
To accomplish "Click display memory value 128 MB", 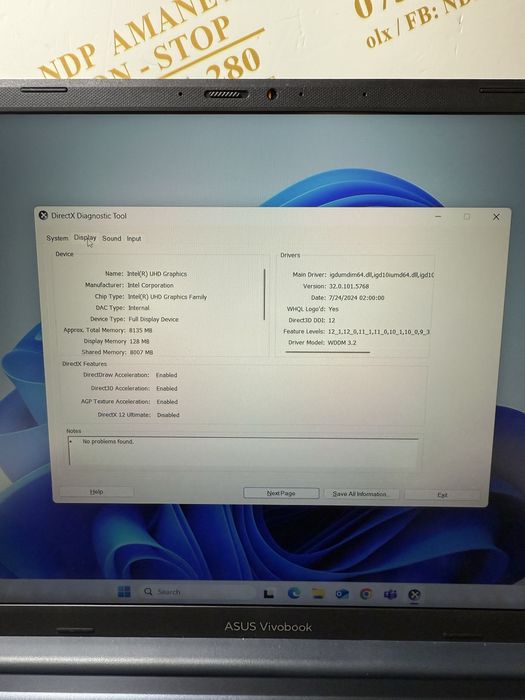I will pyautogui.click(x=139, y=341).
